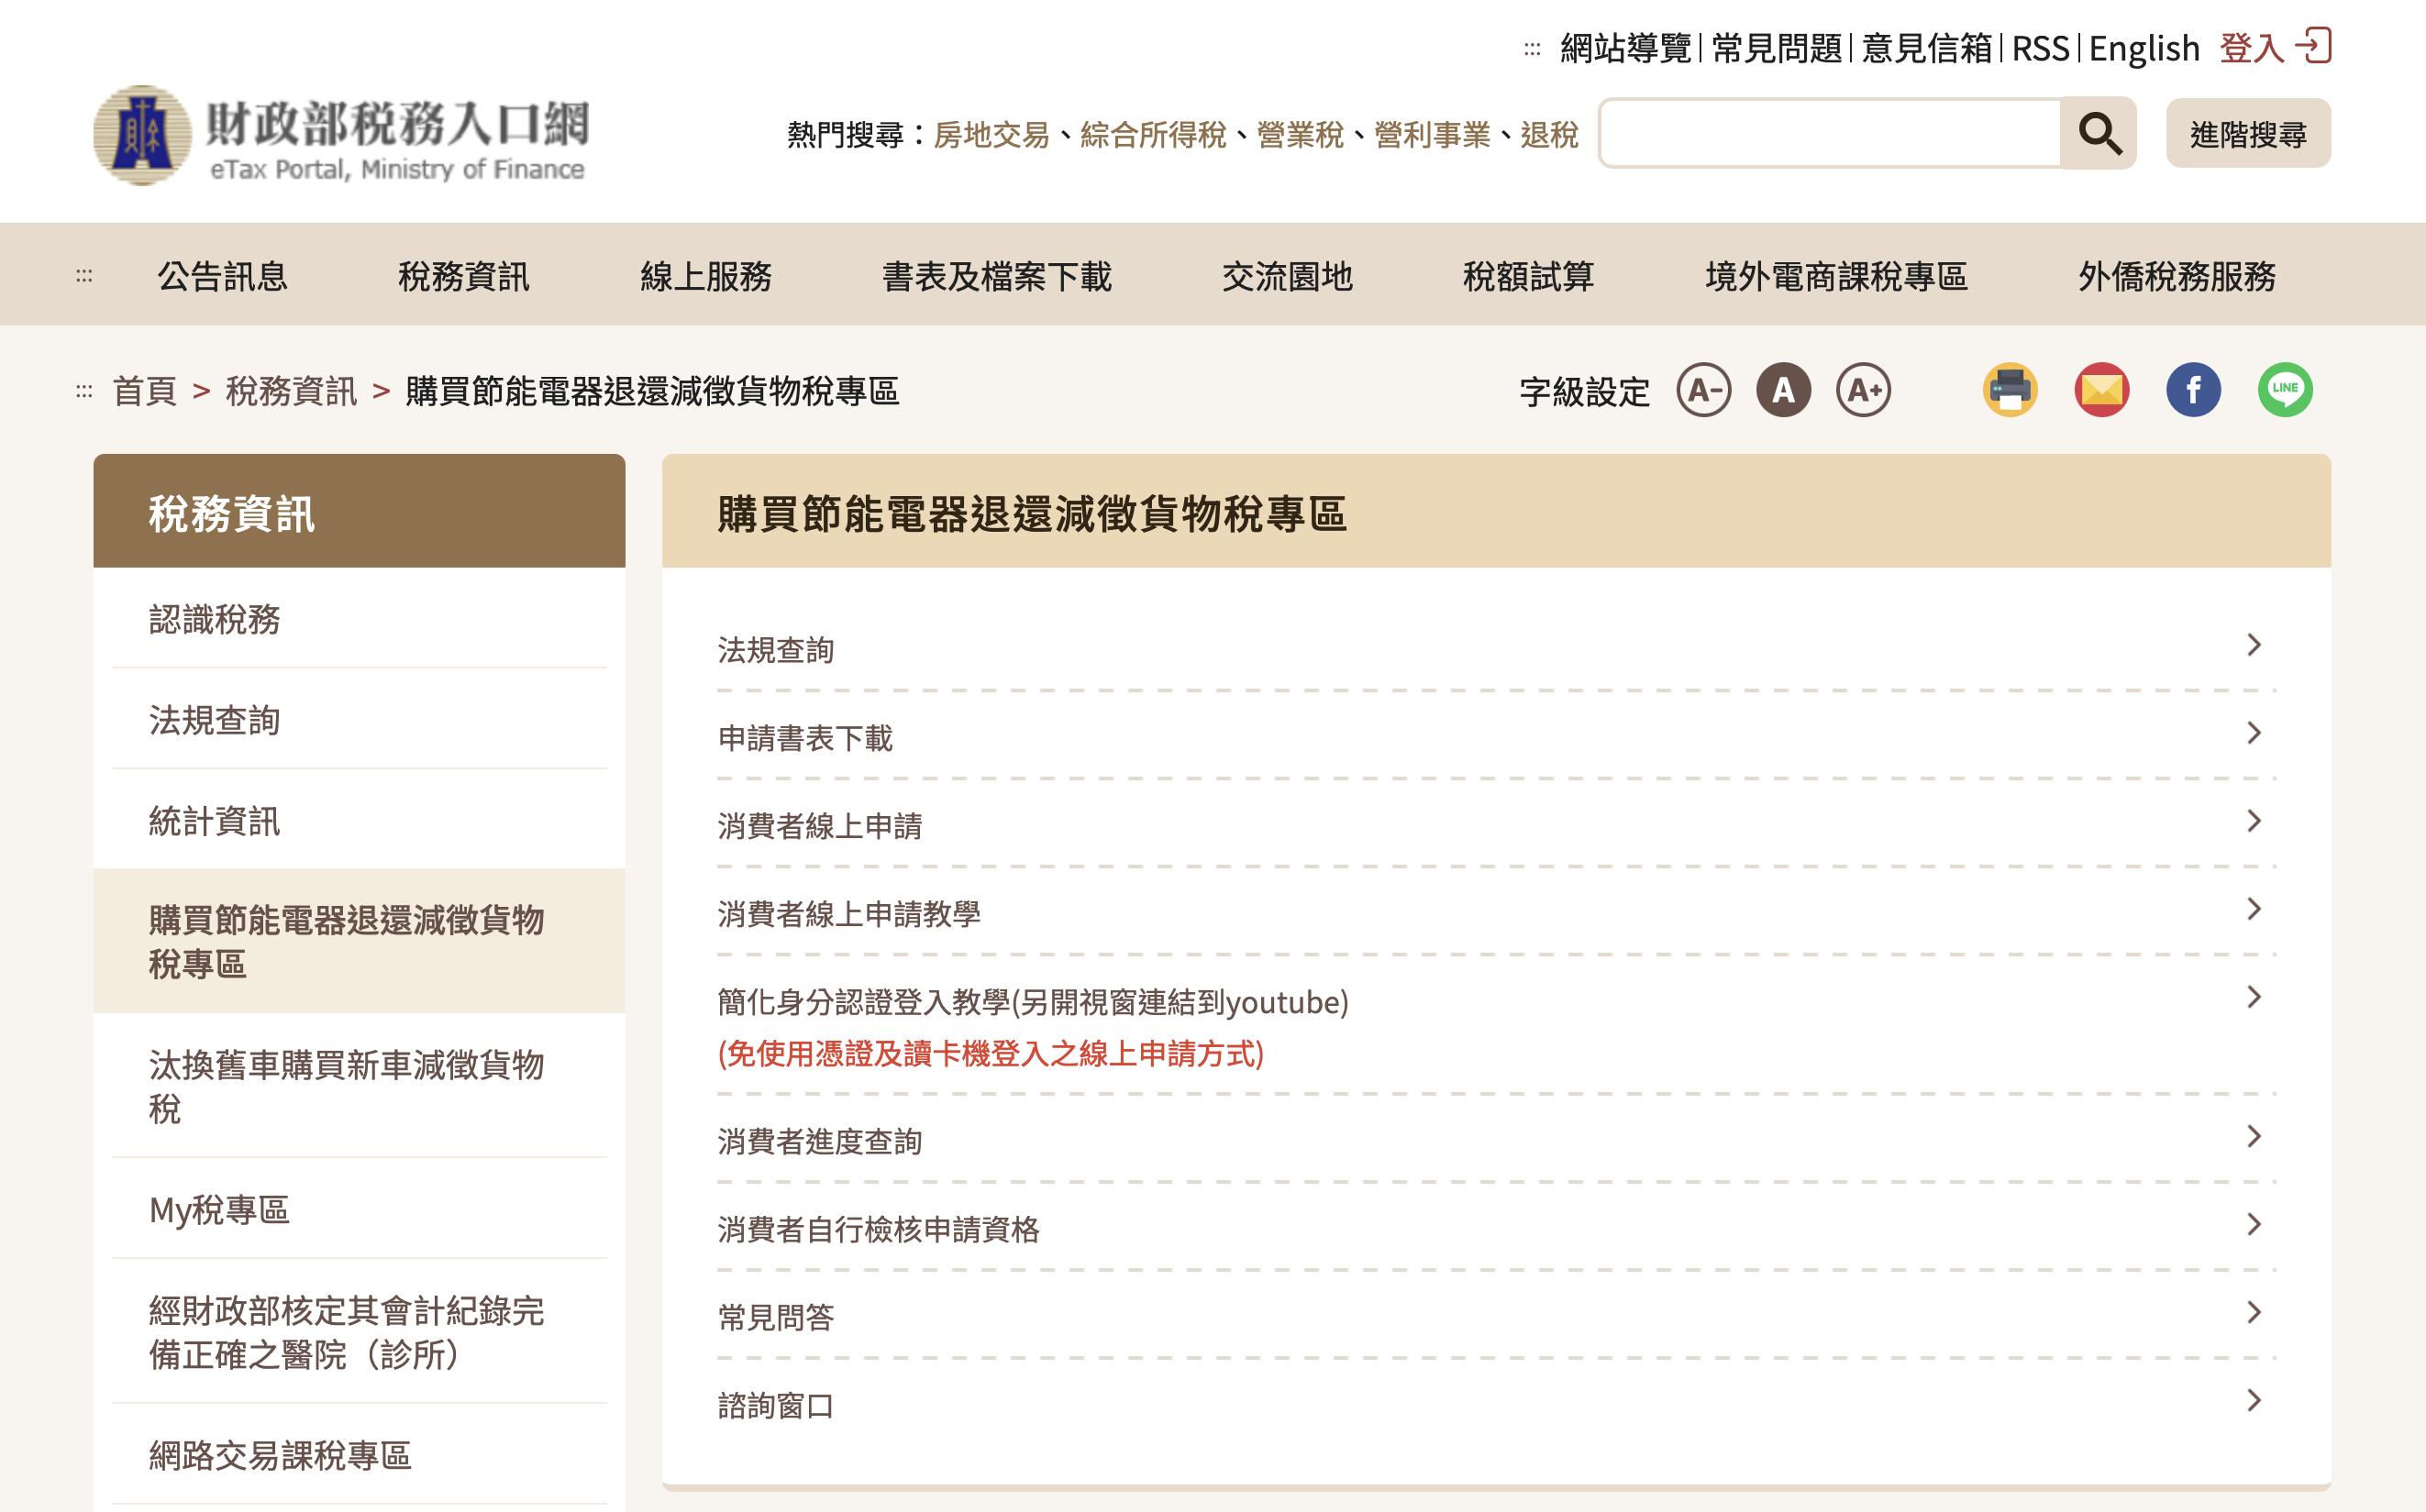Share page via email envelope icon
Viewport: 2426px width, 1512px height.
coord(2102,390)
